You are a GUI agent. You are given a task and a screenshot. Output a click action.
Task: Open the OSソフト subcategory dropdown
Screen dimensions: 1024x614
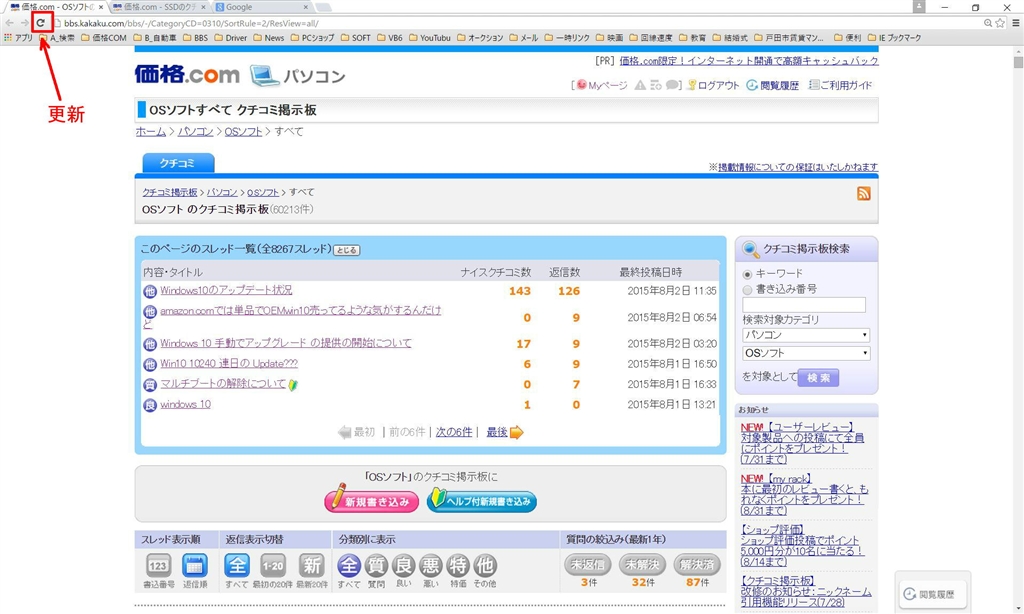tap(806, 353)
